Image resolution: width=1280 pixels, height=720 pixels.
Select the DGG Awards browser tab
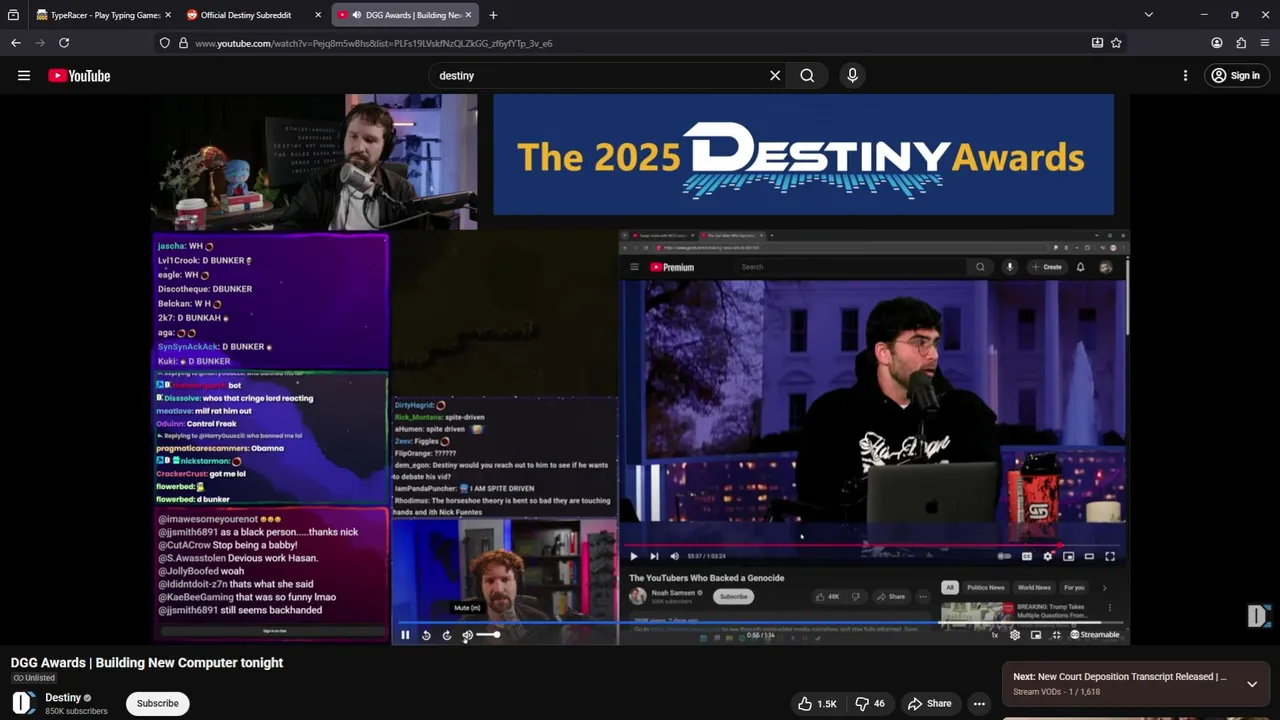coord(406,15)
